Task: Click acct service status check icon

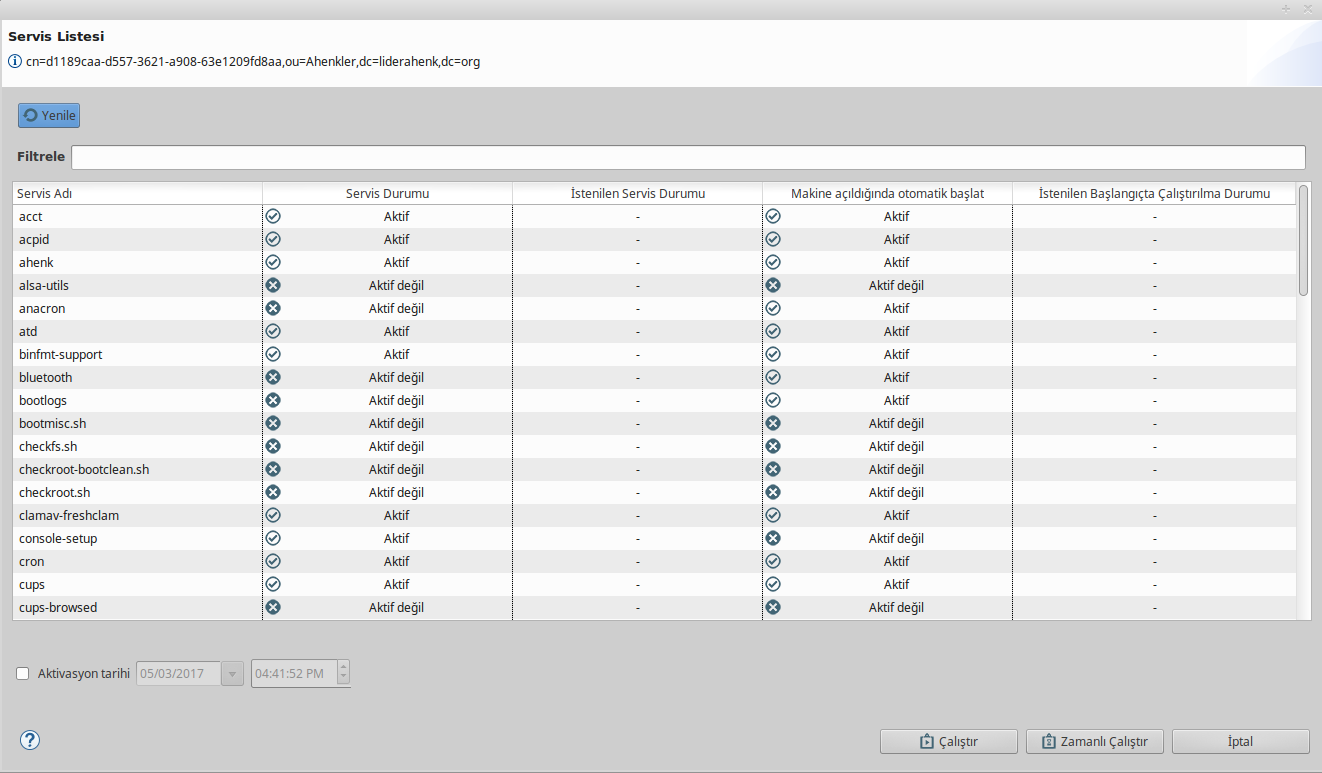Action: tap(273, 216)
